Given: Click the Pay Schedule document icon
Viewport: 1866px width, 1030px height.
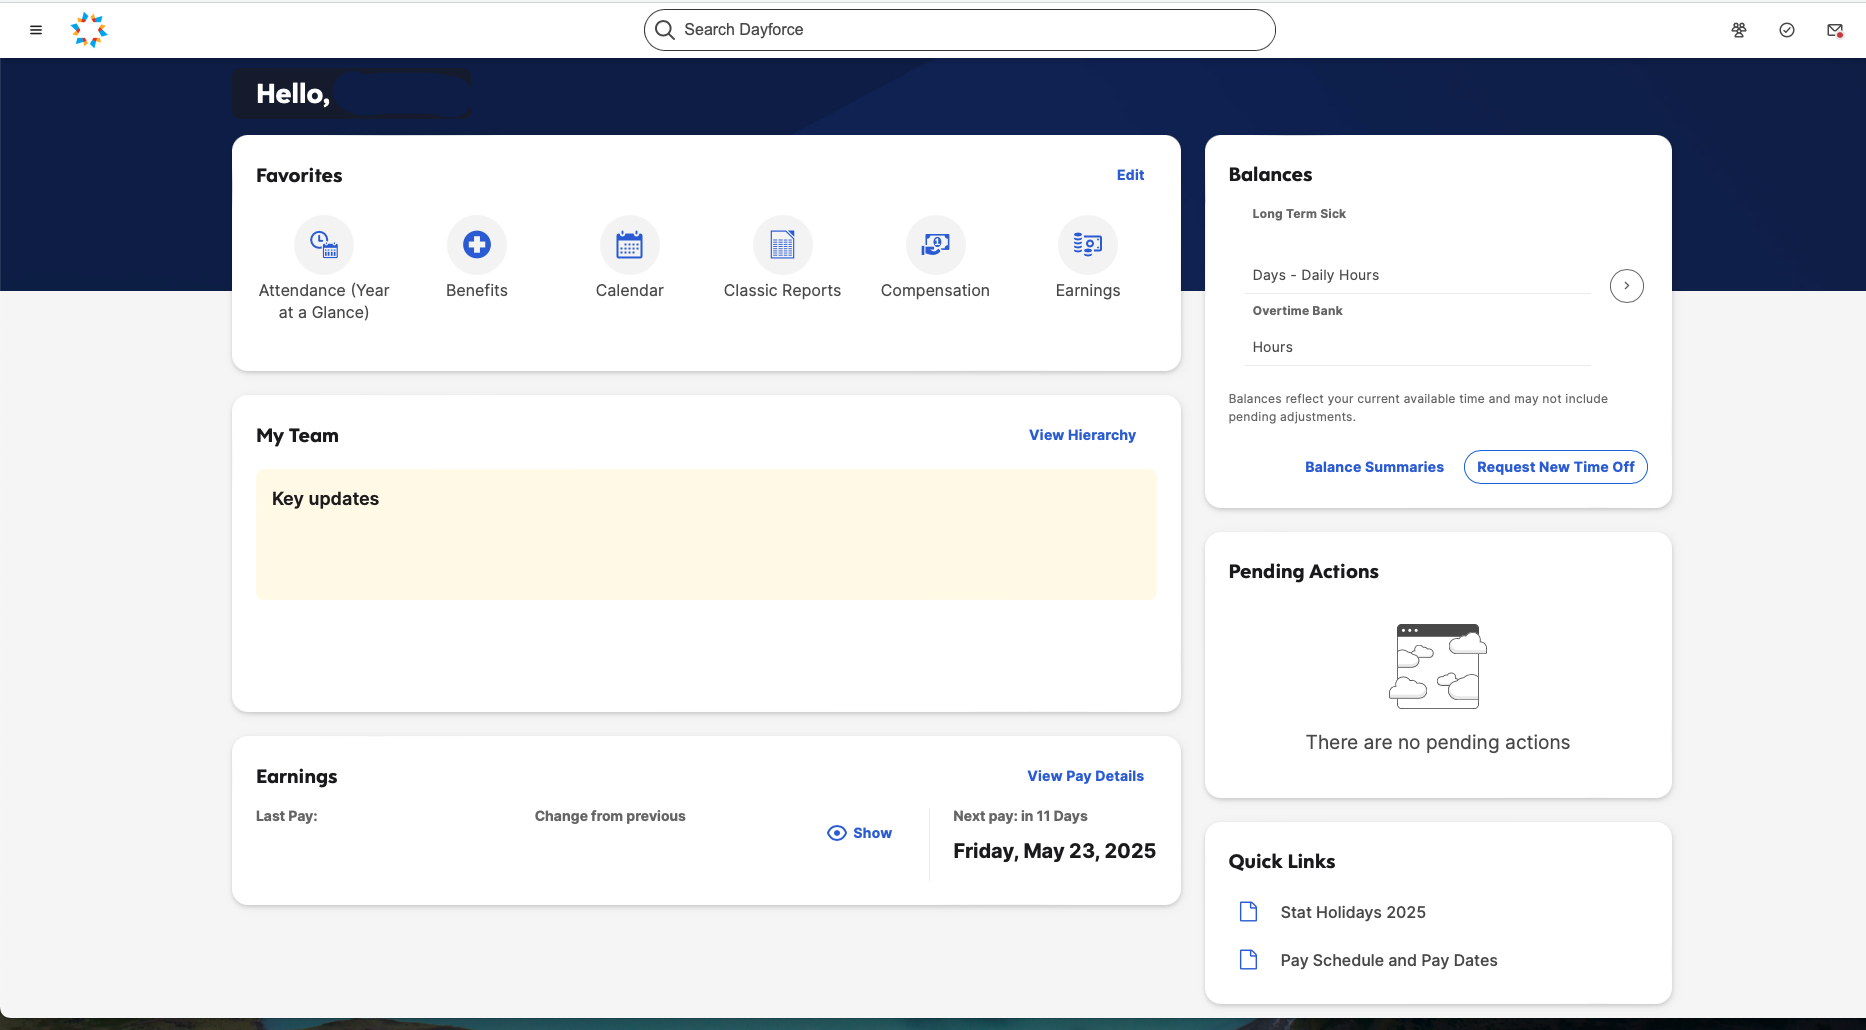Looking at the screenshot, I should (x=1248, y=960).
